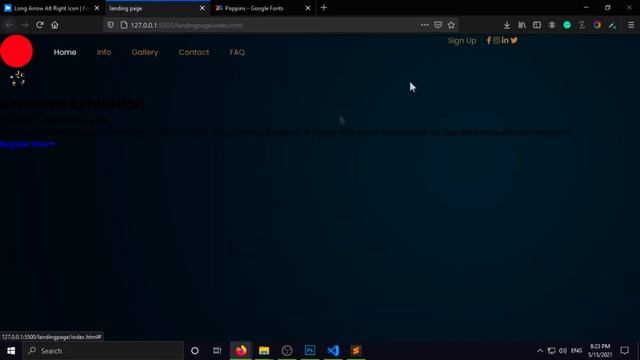
Task: Reload the current page
Action: coord(40,25)
